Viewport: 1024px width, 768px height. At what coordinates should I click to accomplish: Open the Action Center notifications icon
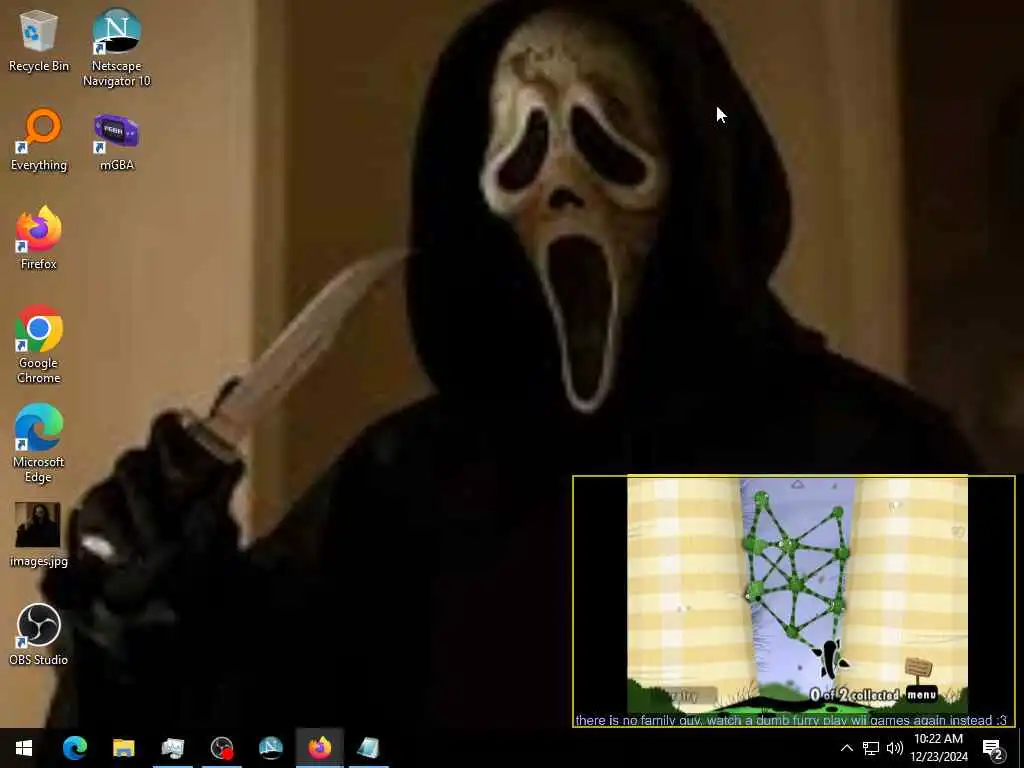click(993, 749)
